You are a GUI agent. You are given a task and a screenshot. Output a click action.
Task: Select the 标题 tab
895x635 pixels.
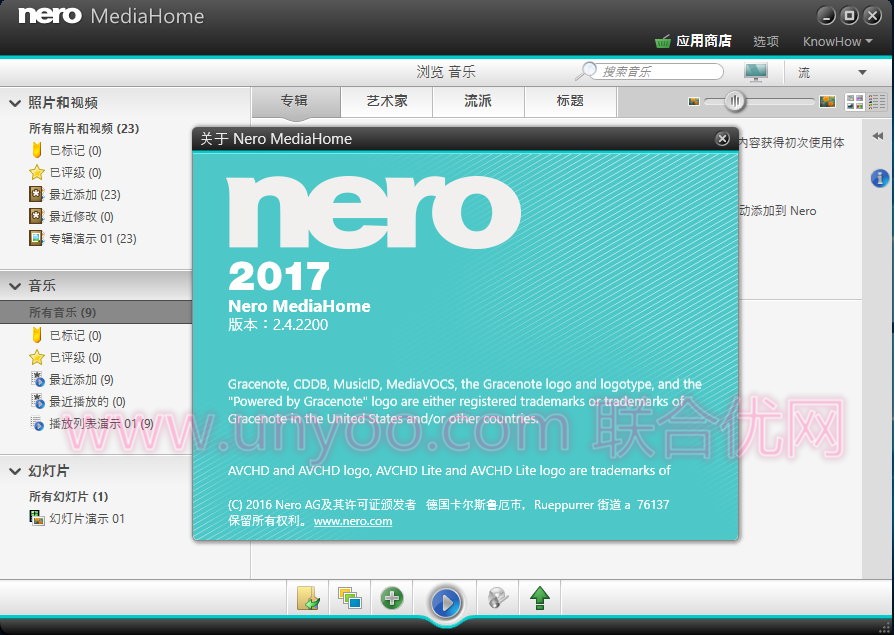[570, 102]
